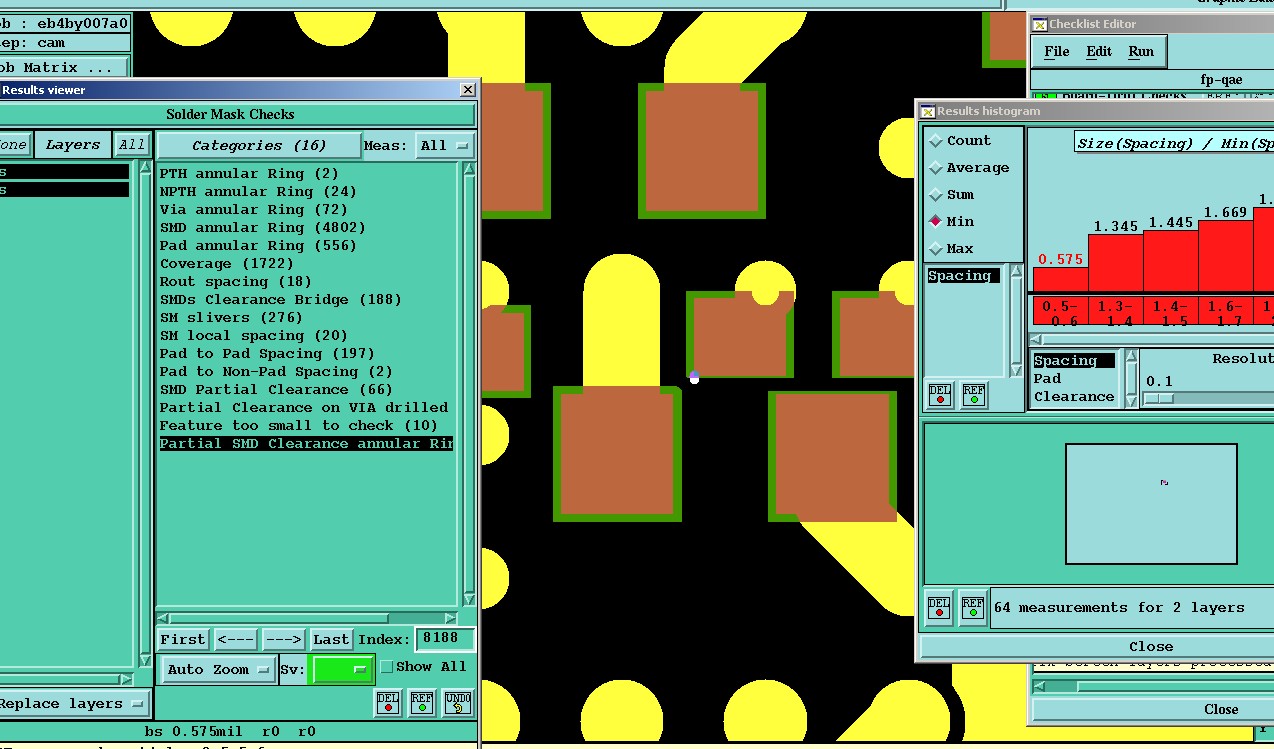Open the Meas All dropdown

coord(444,145)
